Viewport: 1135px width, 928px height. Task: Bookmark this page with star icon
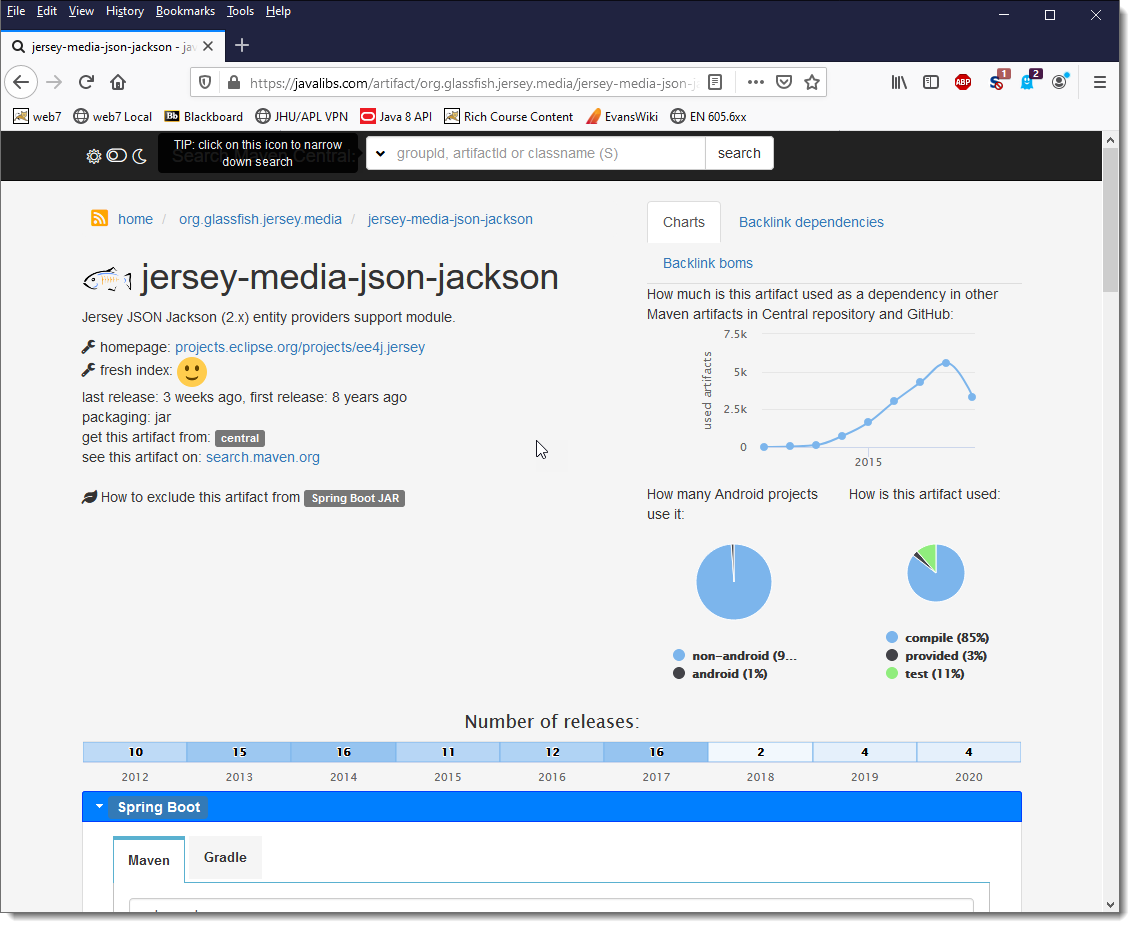(812, 83)
